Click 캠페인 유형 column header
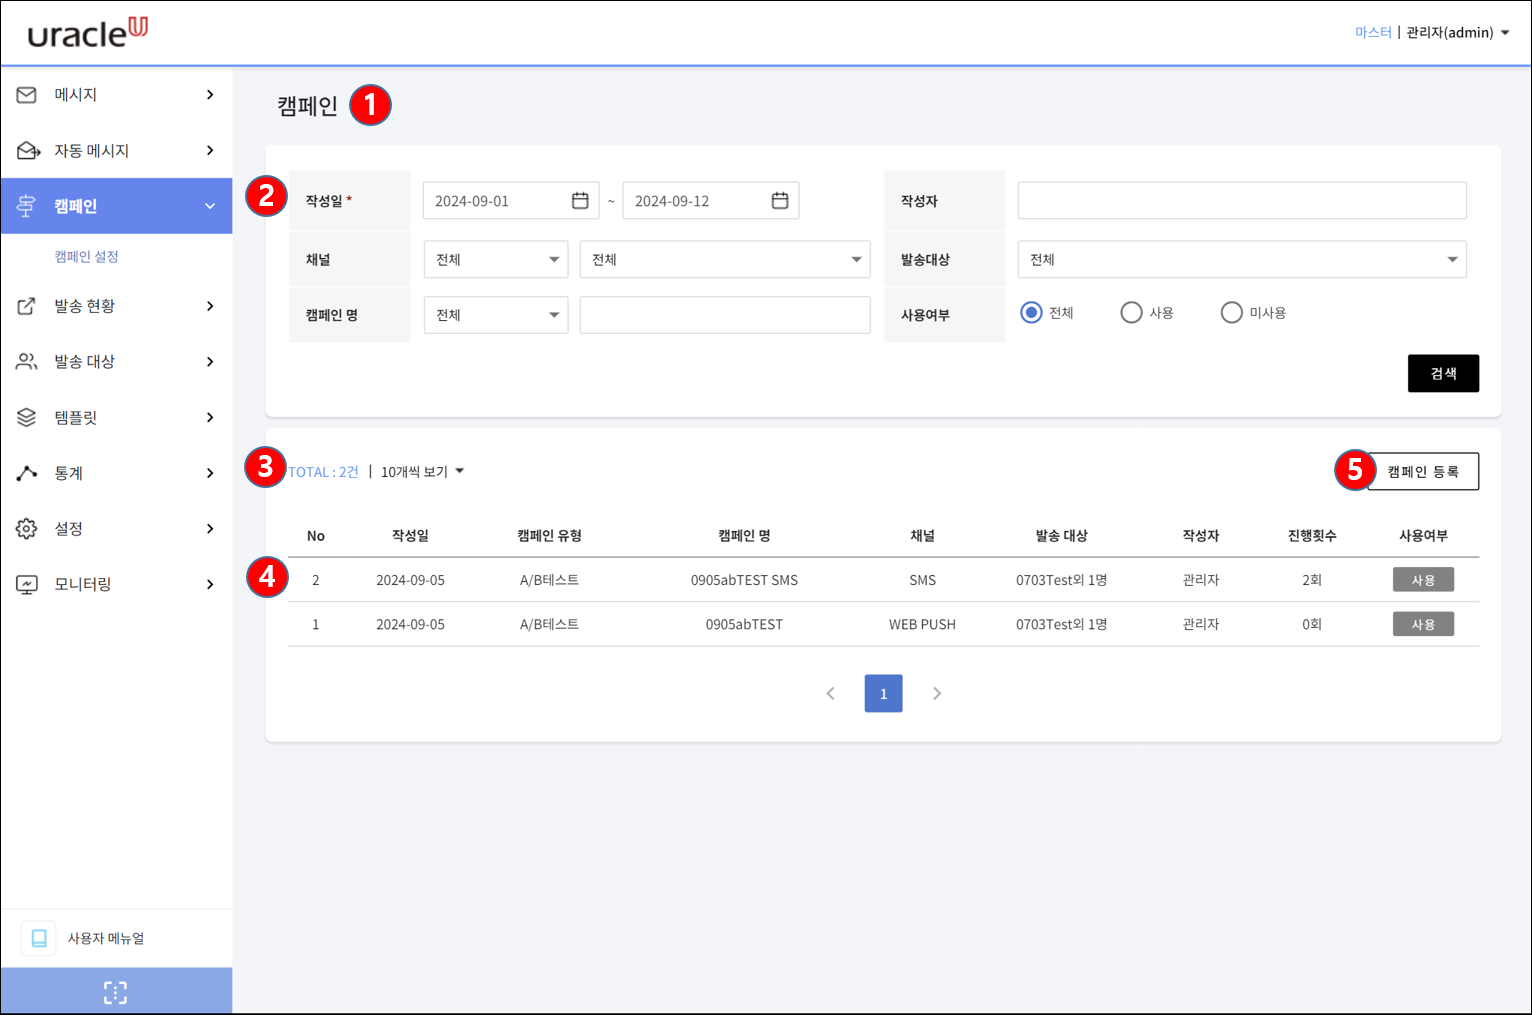The image size is (1532, 1015). pos(549,536)
